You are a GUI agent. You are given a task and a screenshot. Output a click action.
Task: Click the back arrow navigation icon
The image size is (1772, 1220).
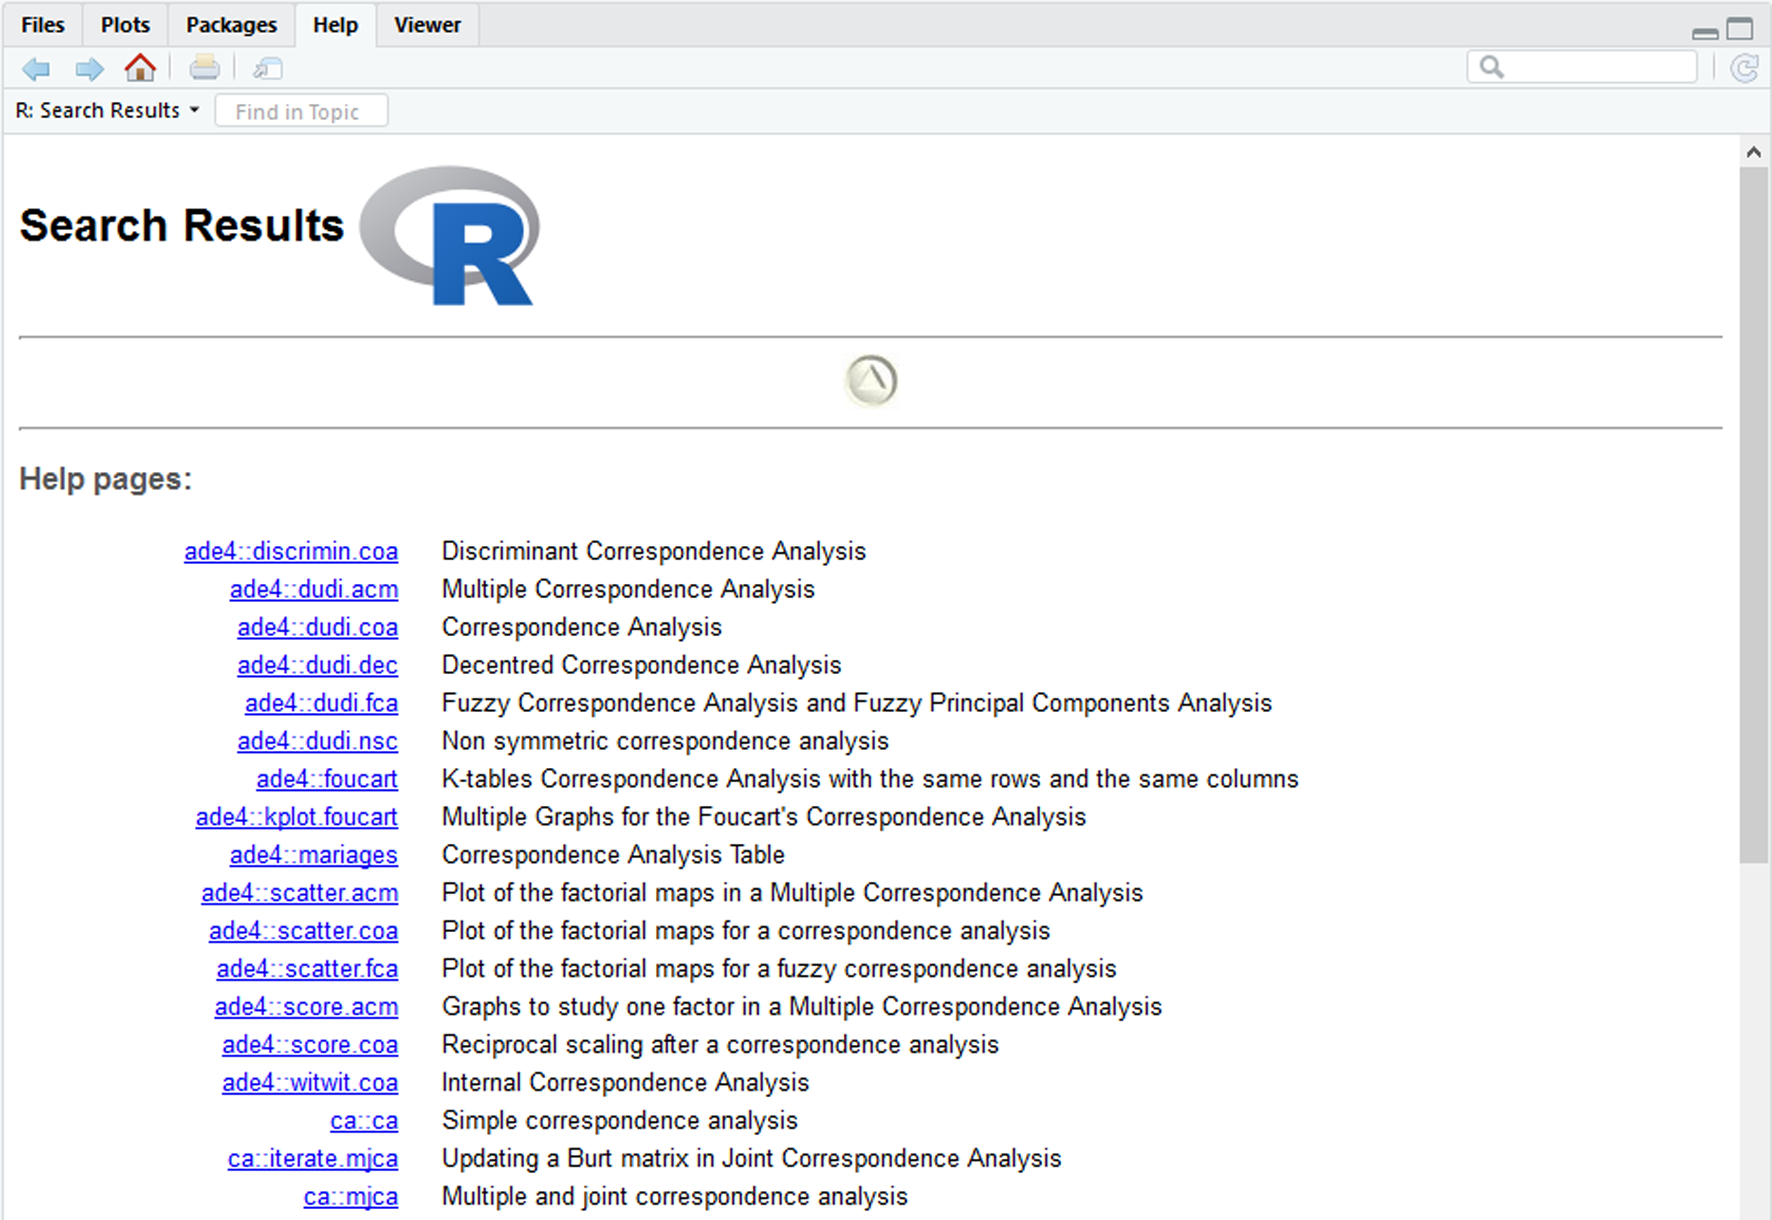coord(37,69)
